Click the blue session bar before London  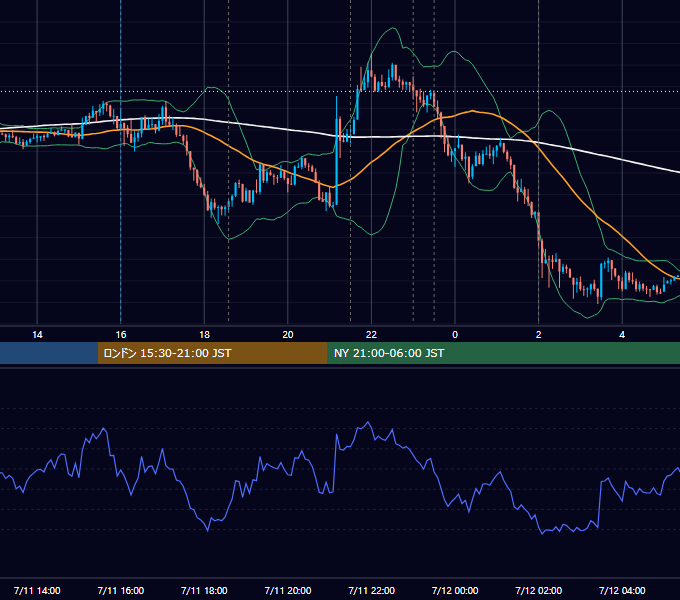click(x=49, y=353)
